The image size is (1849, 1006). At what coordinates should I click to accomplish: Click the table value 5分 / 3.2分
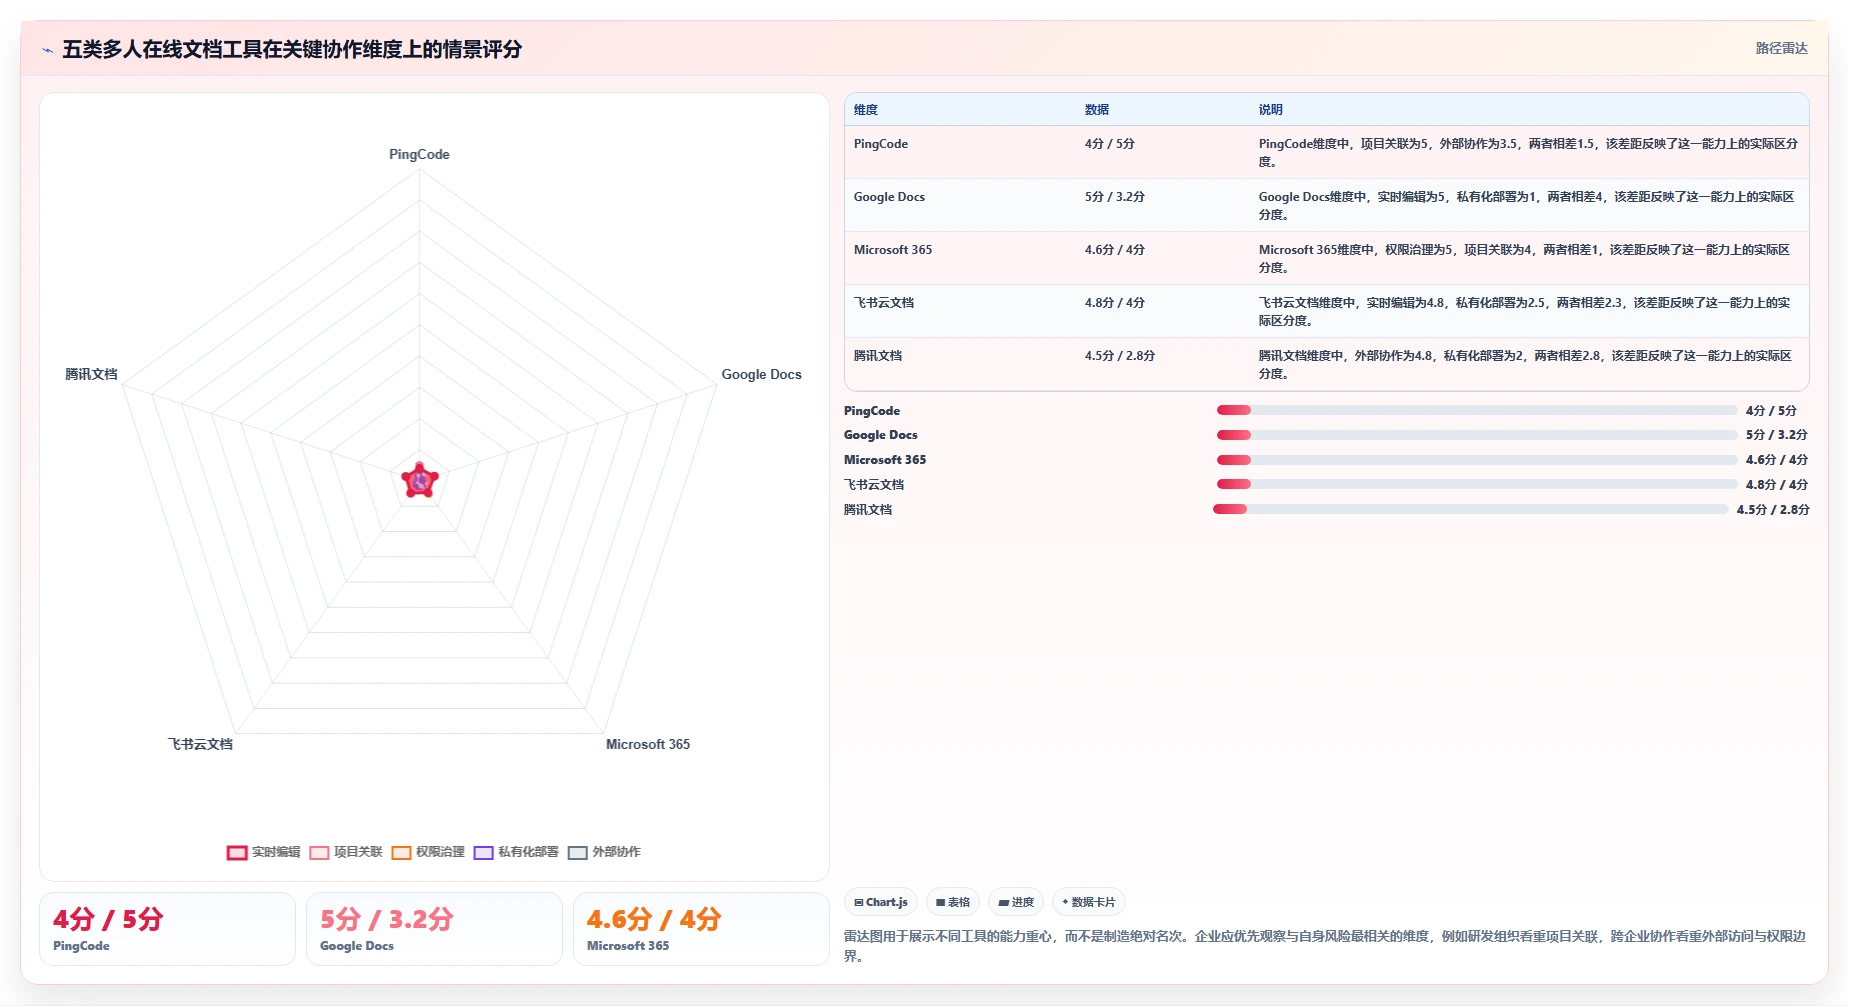(1115, 197)
